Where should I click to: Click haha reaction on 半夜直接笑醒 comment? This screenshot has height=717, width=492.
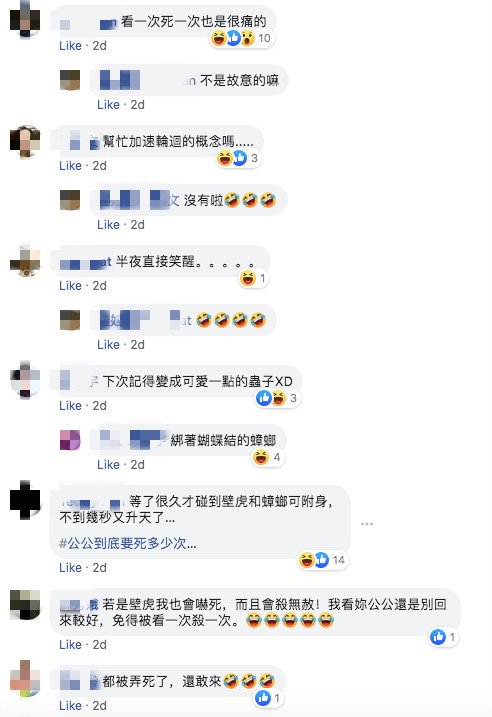248,278
